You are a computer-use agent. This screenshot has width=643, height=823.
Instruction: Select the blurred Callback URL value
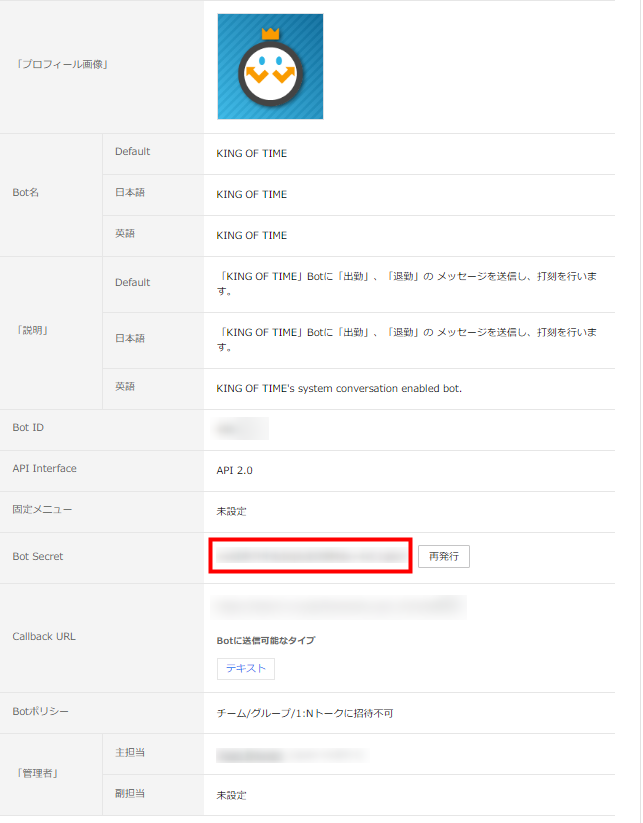[339, 607]
